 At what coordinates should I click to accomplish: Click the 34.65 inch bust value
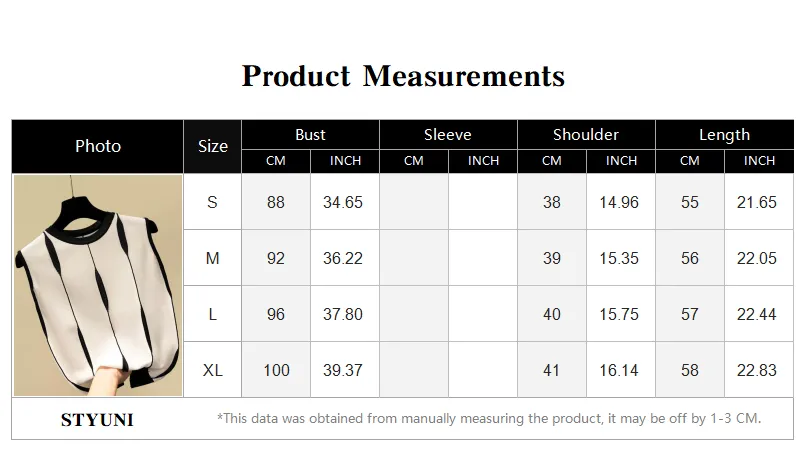pos(343,202)
